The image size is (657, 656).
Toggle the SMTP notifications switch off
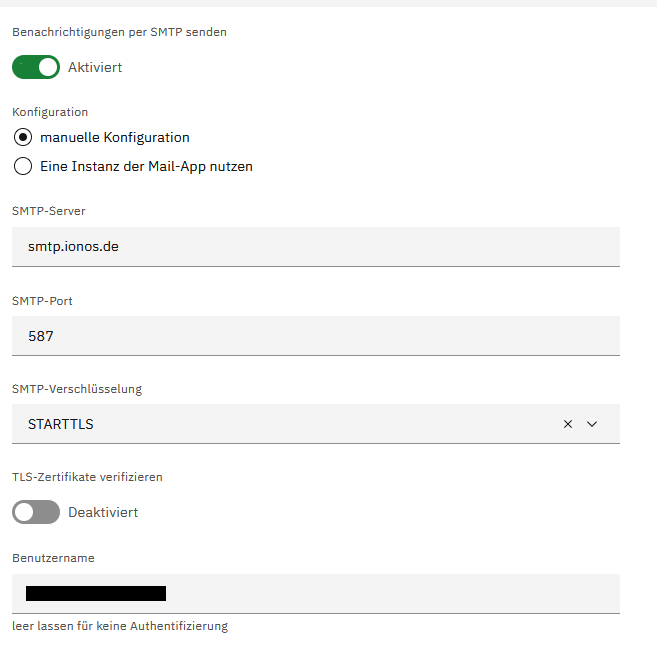(36, 67)
